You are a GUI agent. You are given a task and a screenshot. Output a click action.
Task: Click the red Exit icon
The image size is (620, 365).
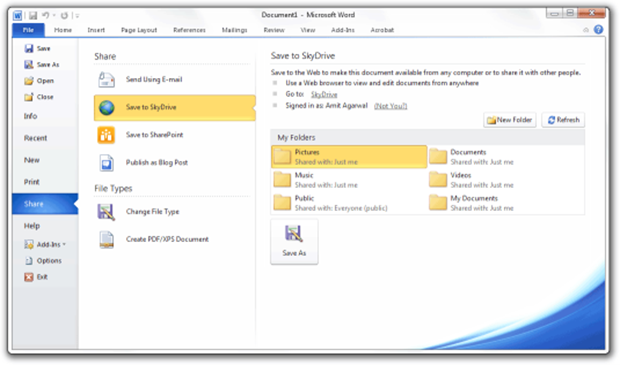[29, 277]
